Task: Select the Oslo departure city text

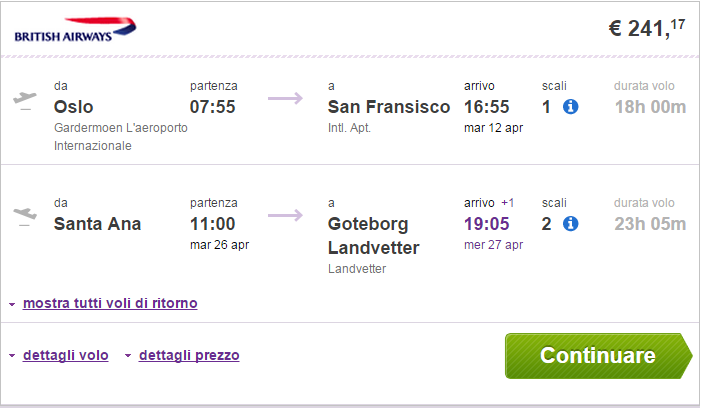Action: (x=73, y=107)
